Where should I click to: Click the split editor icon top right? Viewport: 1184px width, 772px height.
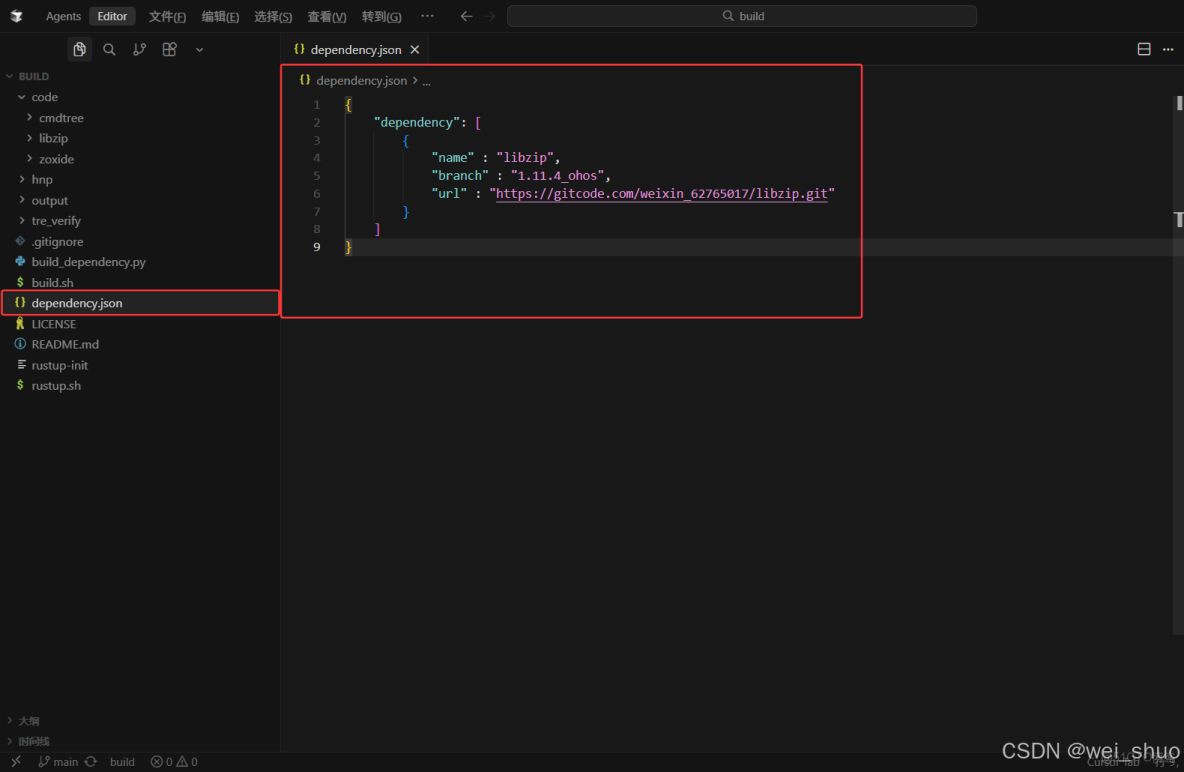[x=1143, y=48]
